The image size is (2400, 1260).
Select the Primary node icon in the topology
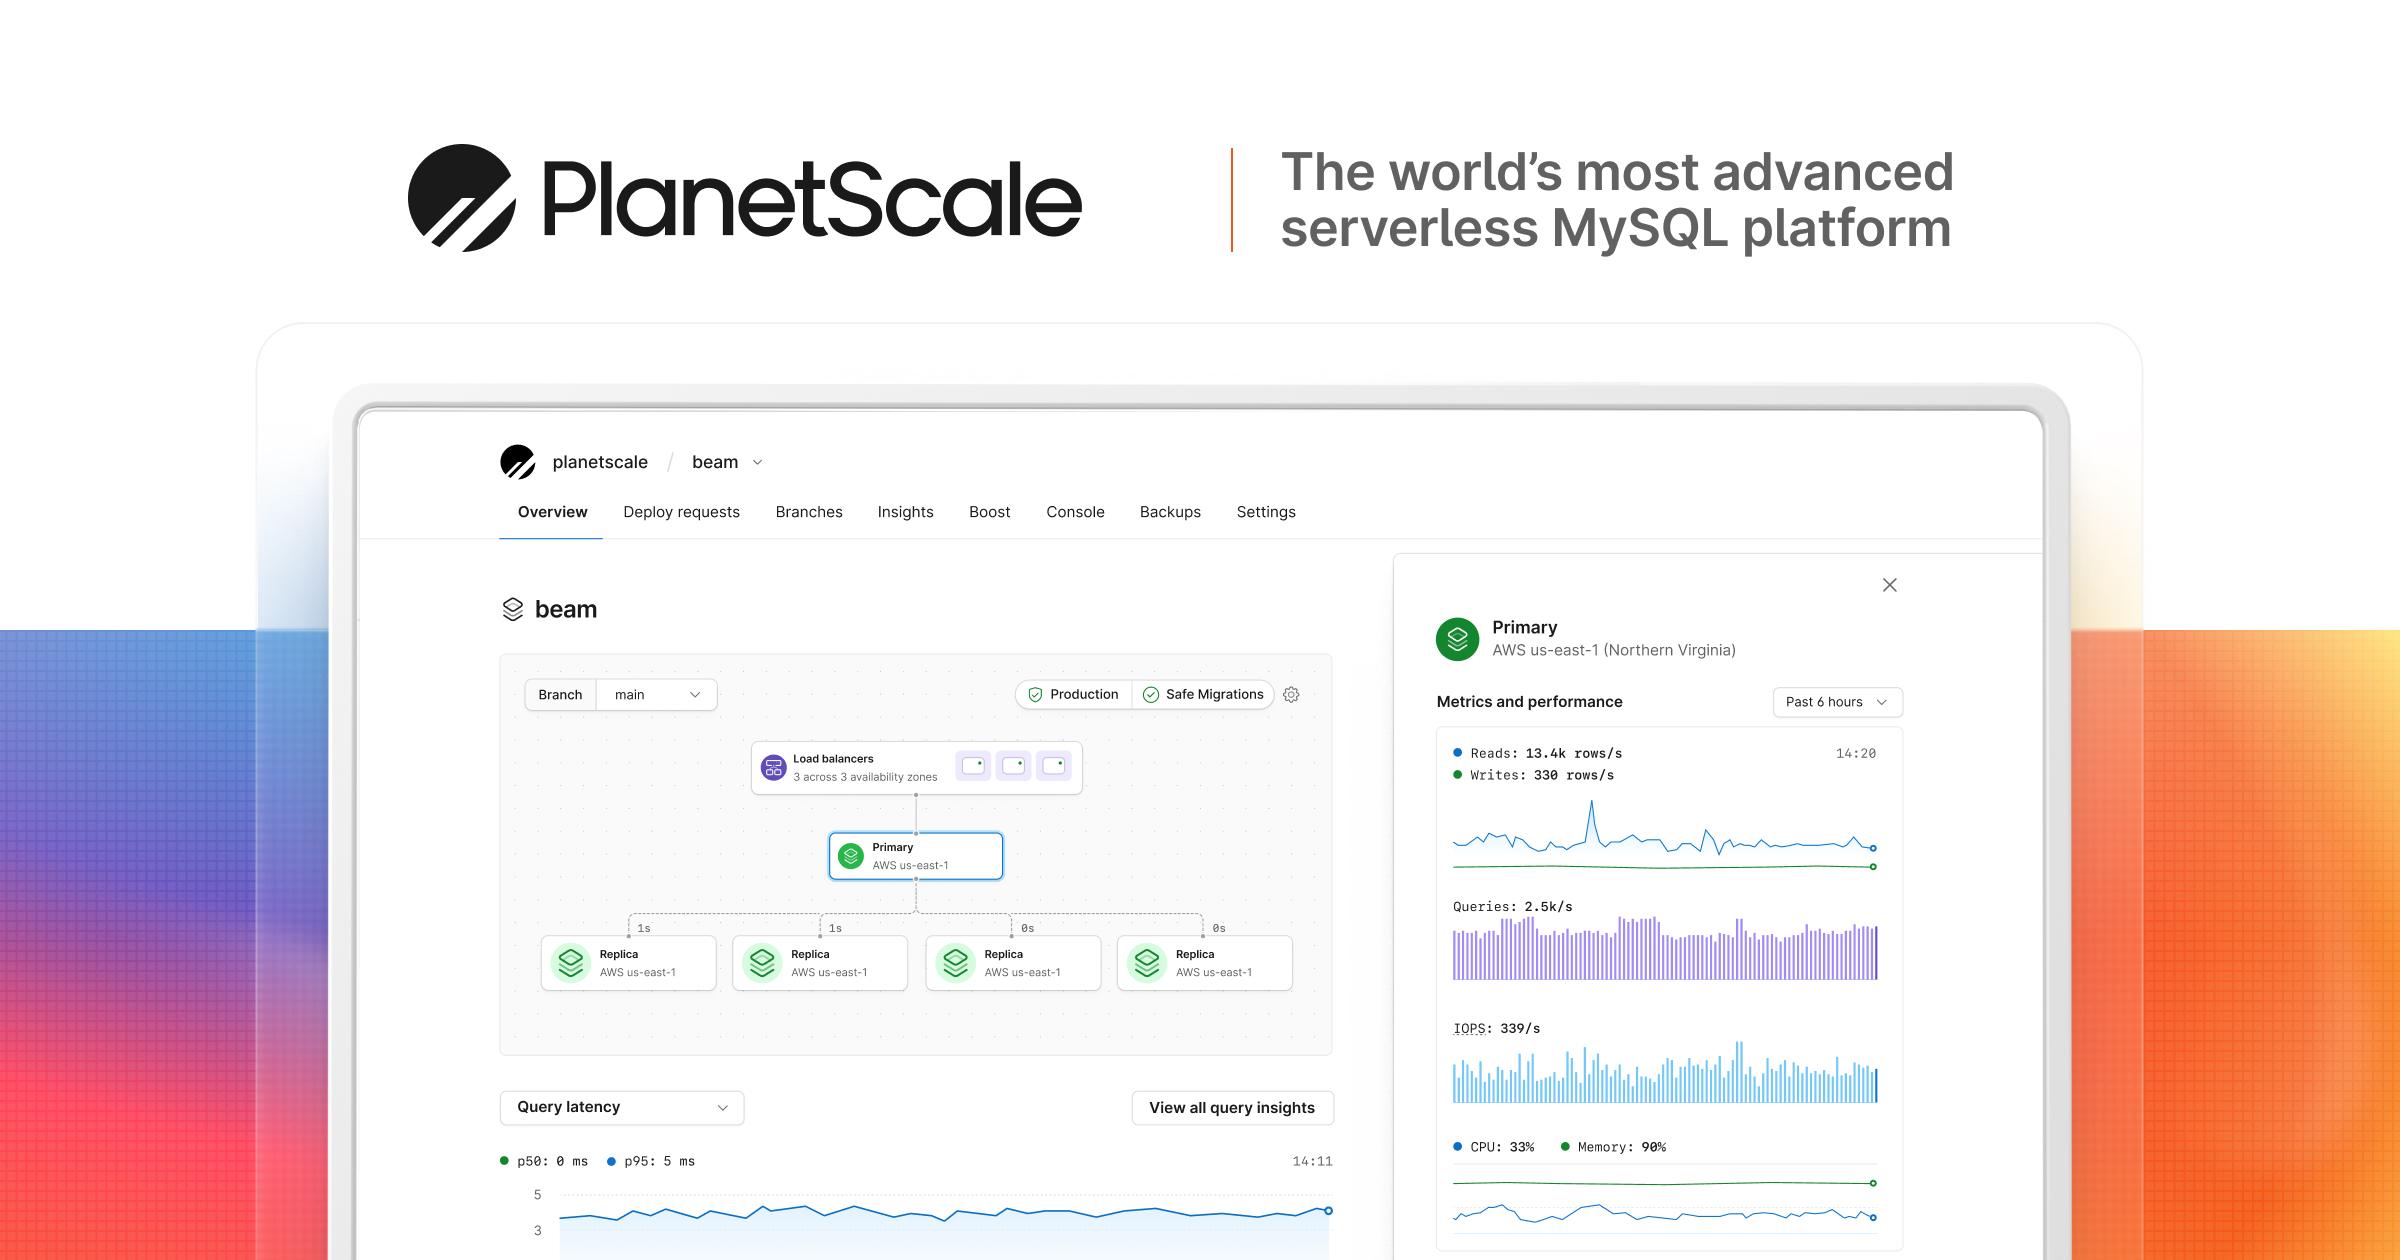pyautogui.click(x=851, y=855)
